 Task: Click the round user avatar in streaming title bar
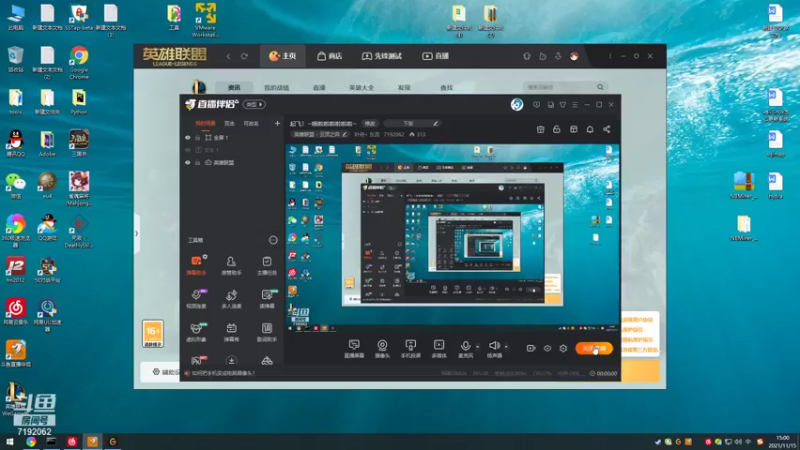pos(517,105)
